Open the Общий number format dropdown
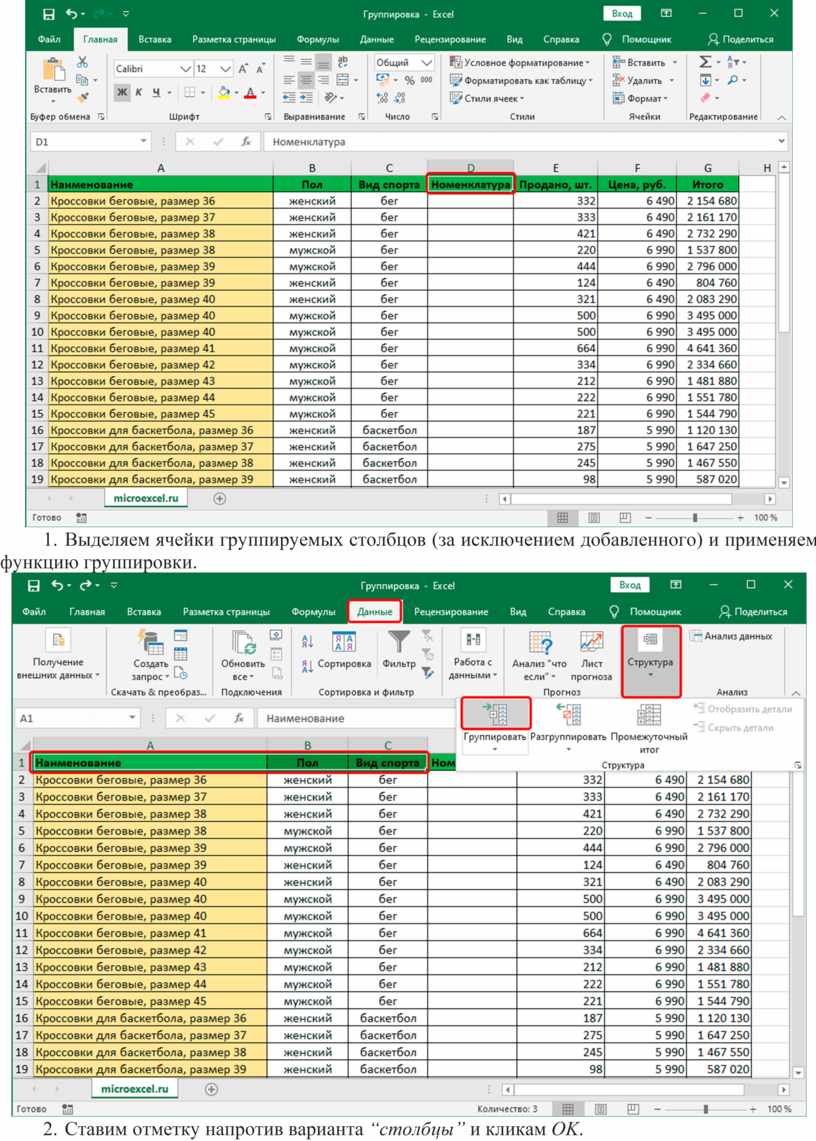This screenshot has height=1141, width=816. pos(427,63)
